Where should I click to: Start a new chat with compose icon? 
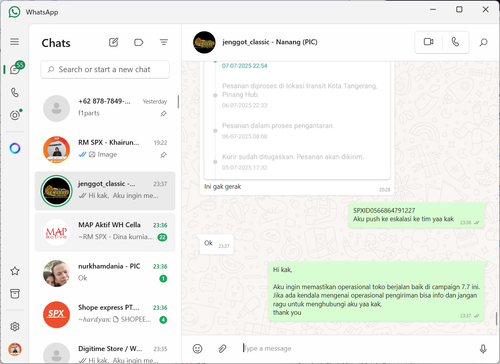tap(114, 42)
